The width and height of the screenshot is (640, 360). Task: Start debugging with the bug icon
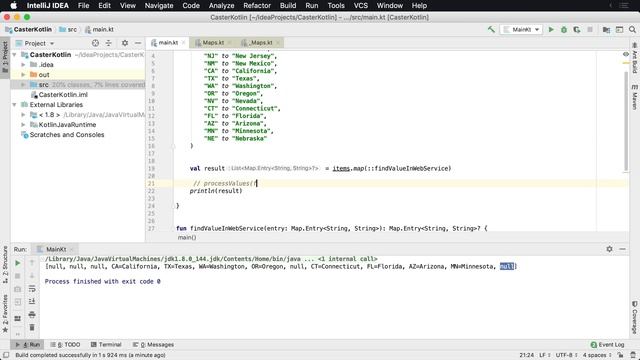(564, 29)
